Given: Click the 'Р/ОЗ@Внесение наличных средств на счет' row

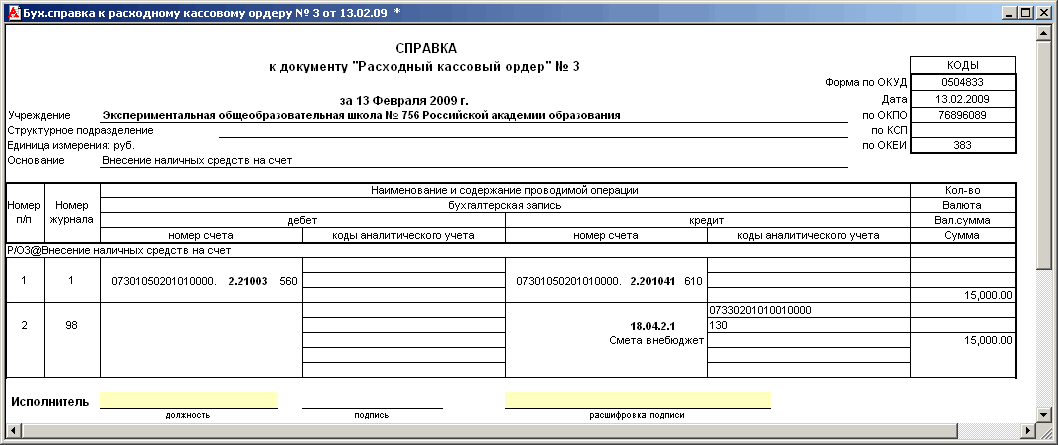Looking at the screenshot, I should tap(458, 250).
